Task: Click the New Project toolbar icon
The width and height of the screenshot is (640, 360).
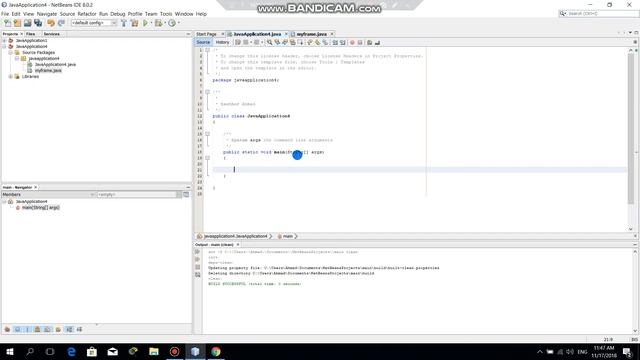Action: click(x=17, y=23)
